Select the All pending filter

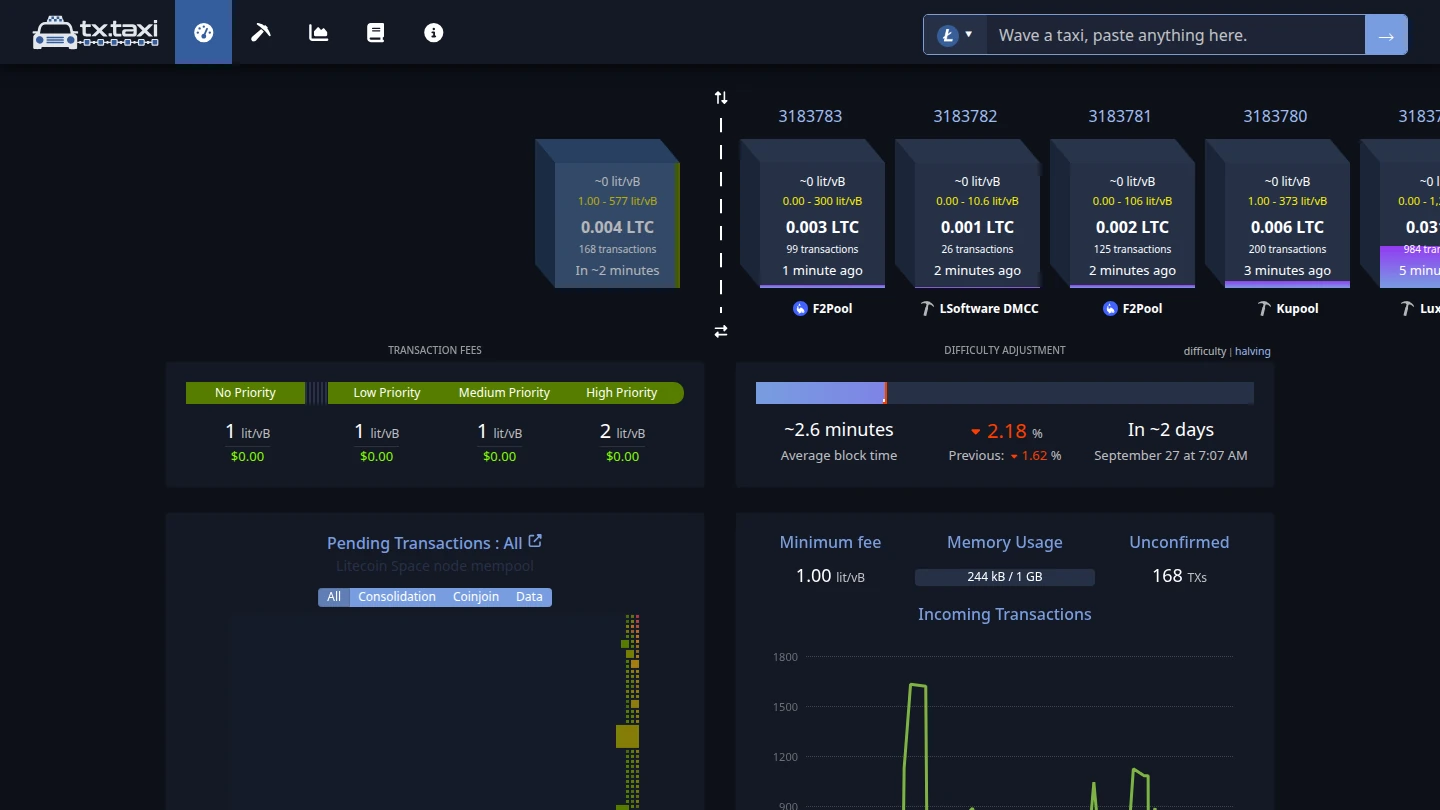(334, 597)
